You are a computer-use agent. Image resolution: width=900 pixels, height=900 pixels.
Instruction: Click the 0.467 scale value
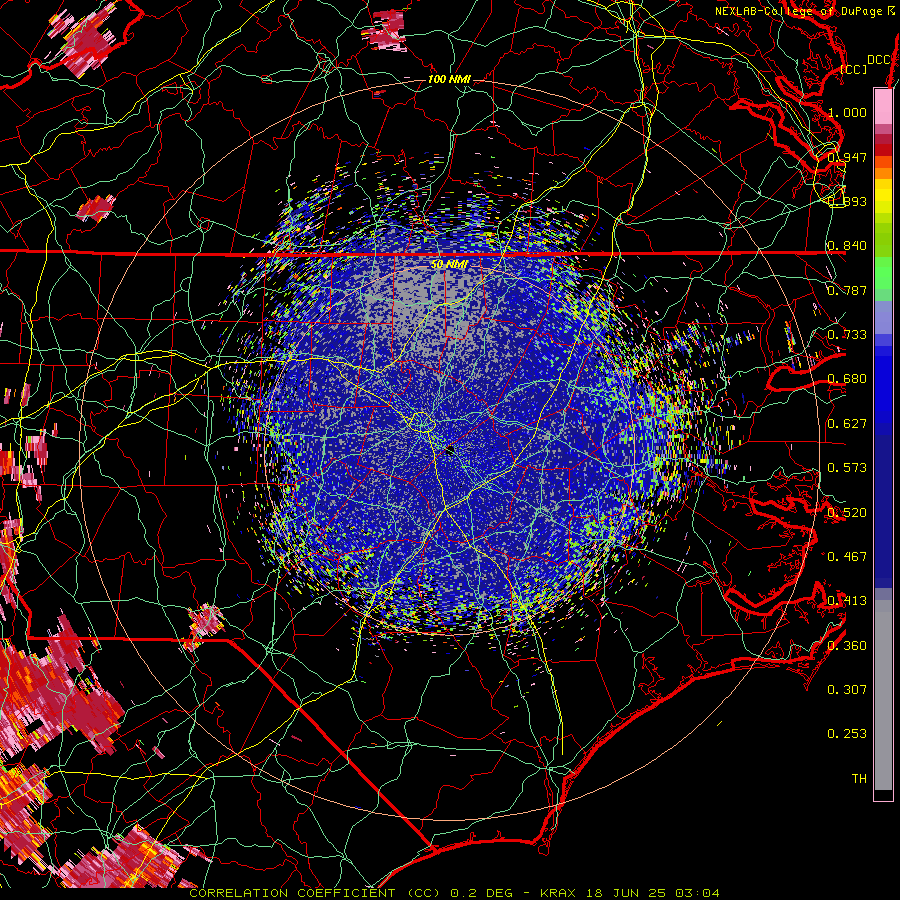[x=847, y=556]
